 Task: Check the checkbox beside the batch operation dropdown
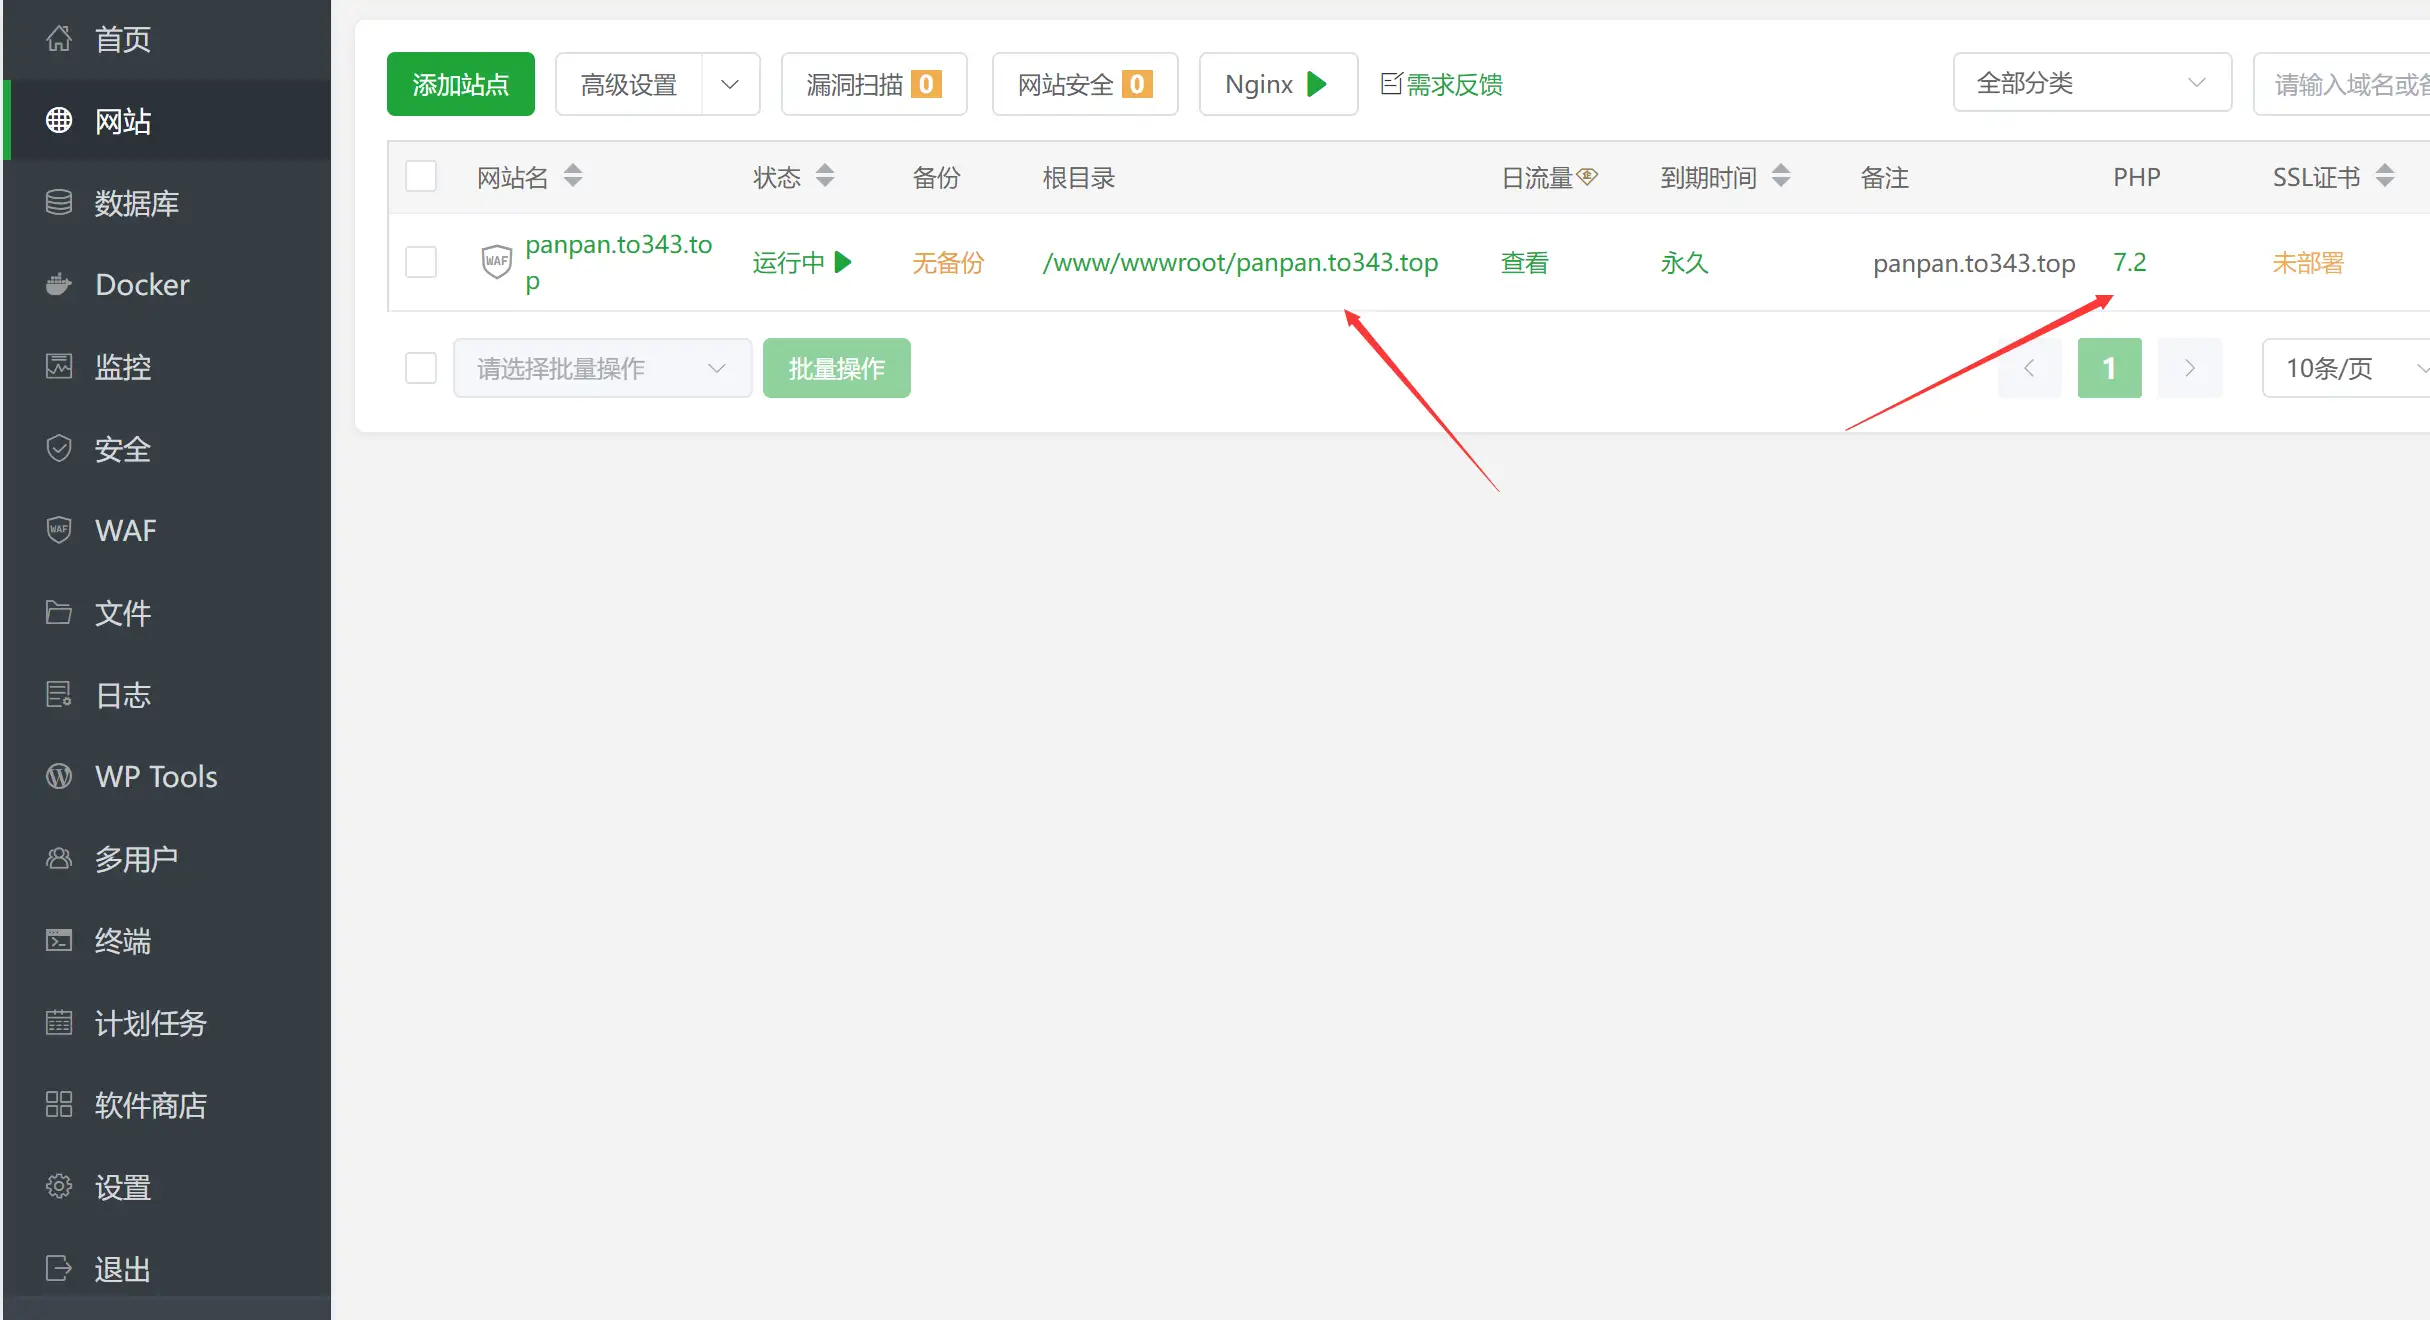420,367
